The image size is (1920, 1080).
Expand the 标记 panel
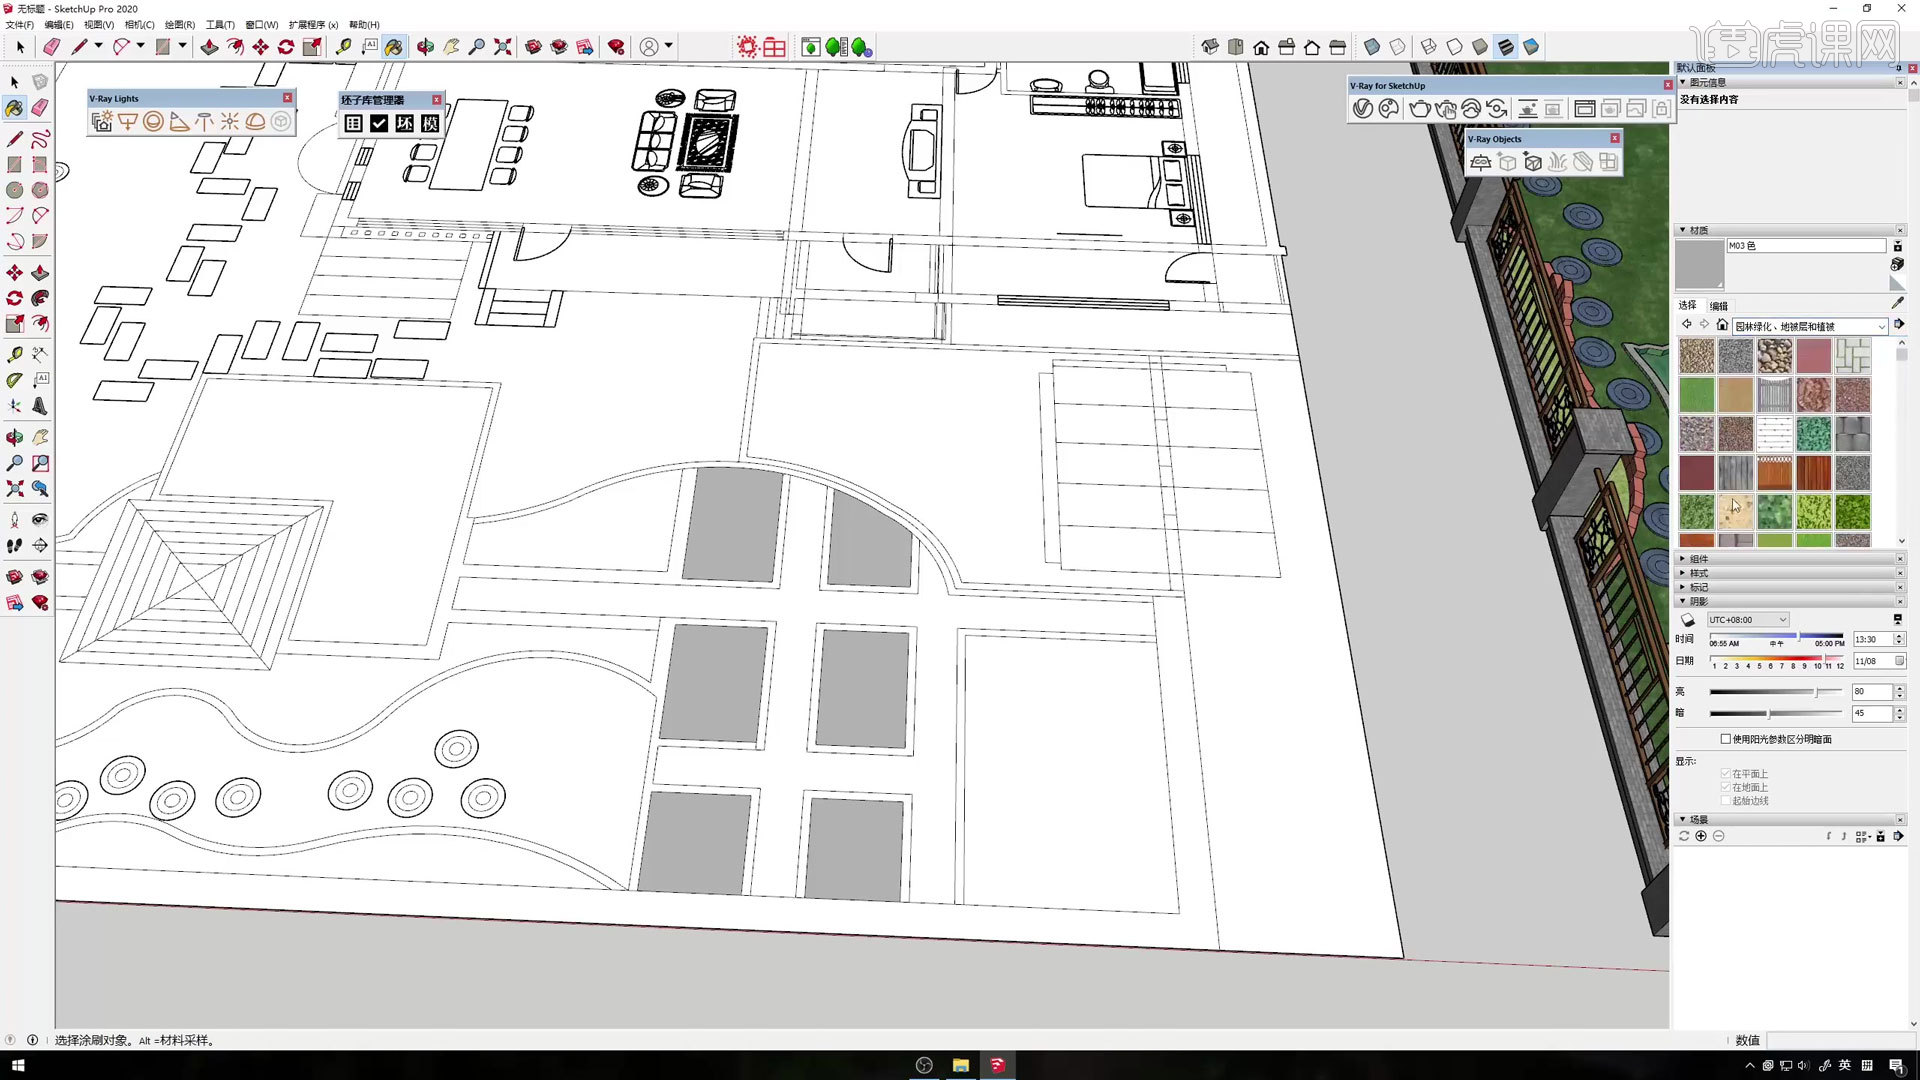click(x=1683, y=587)
